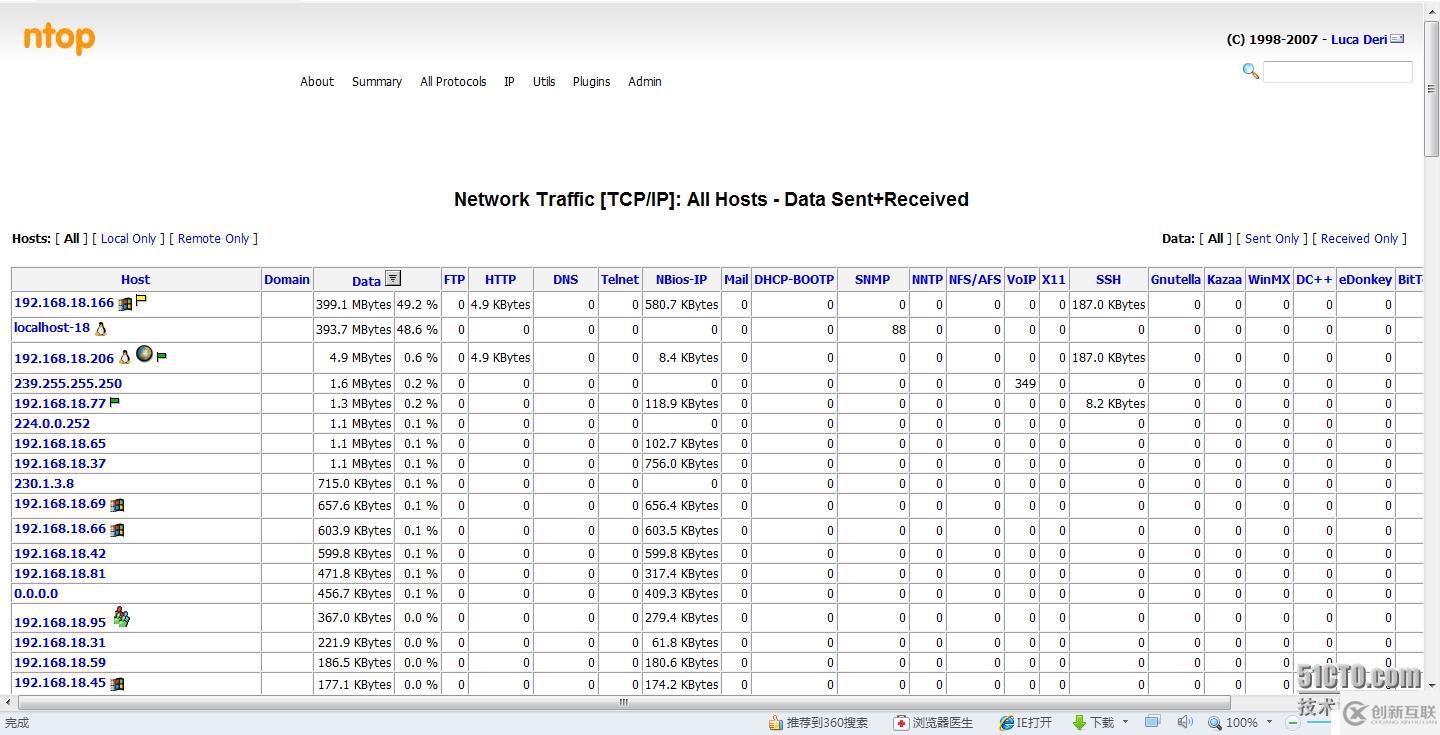Click the window switch icon in status bar

tap(1153, 722)
